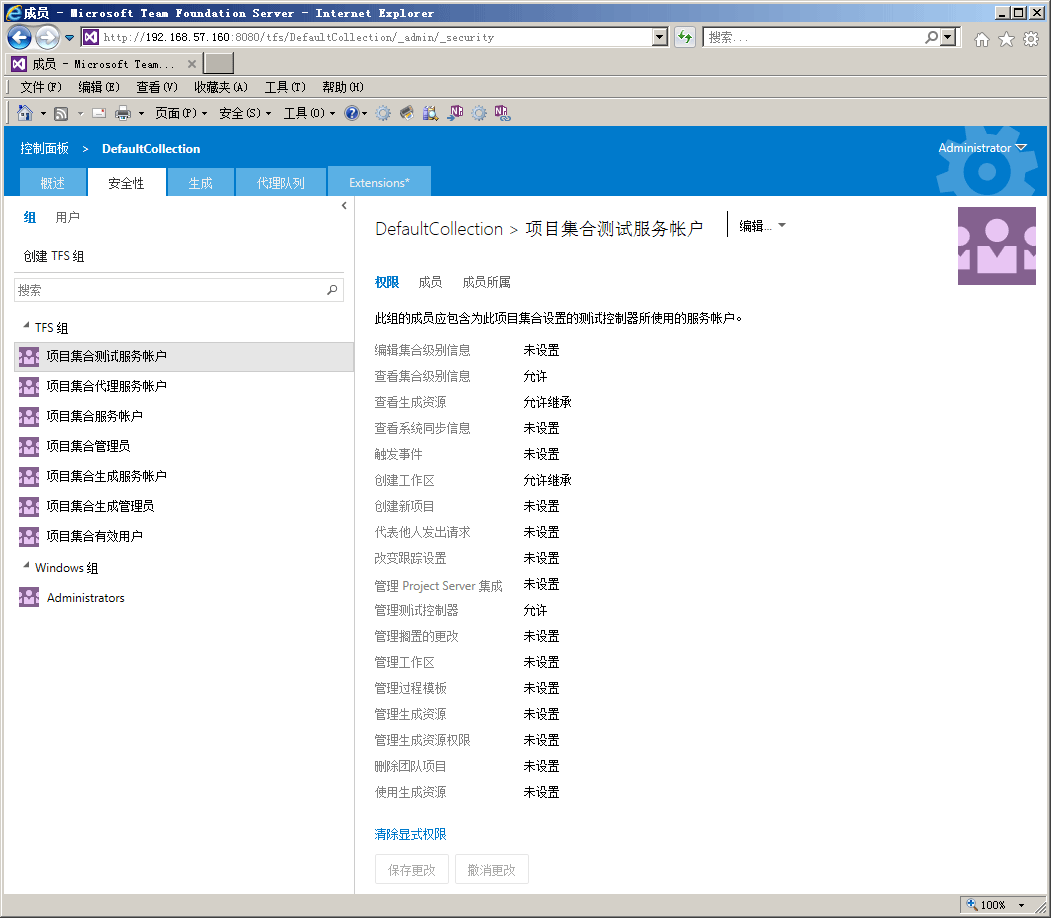Click the home icon in command bar
The height and width of the screenshot is (918, 1051).
[25, 113]
